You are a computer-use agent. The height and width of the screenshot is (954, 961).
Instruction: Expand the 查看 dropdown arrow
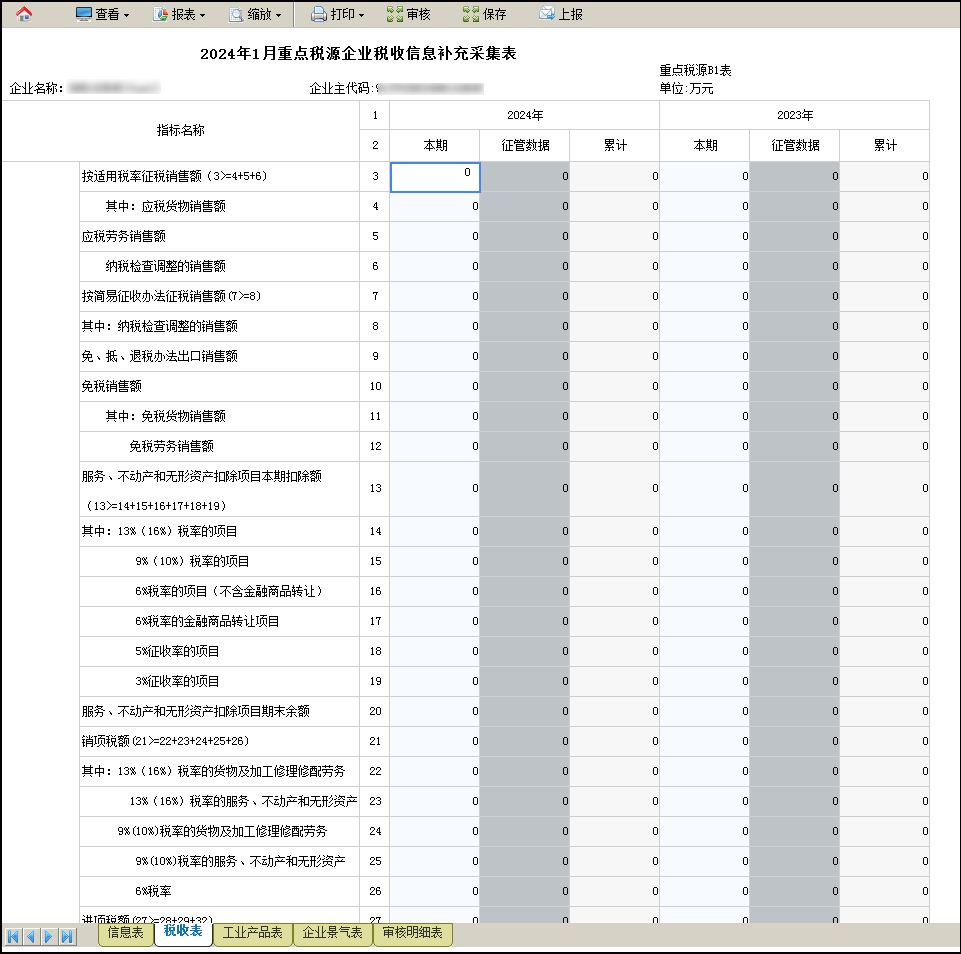pos(127,15)
